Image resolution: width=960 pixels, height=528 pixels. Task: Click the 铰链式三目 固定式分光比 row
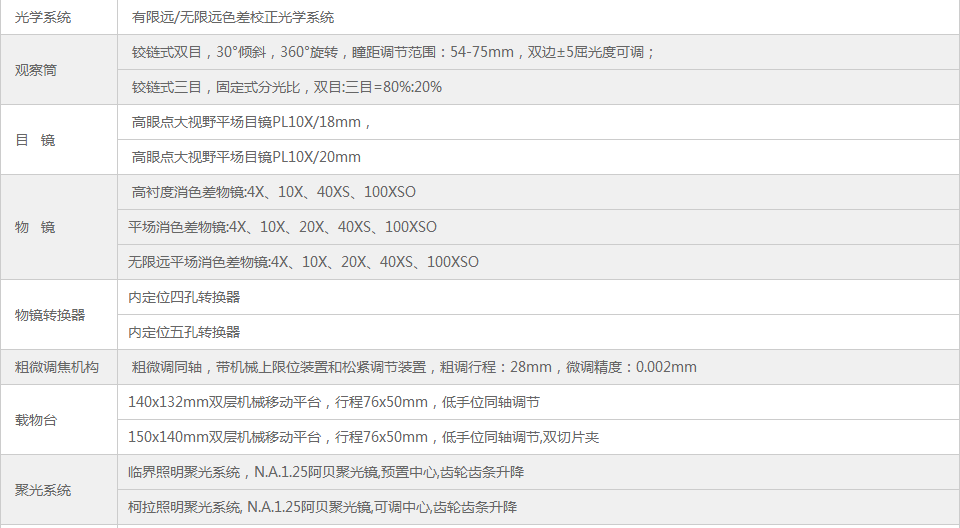coord(287,87)
